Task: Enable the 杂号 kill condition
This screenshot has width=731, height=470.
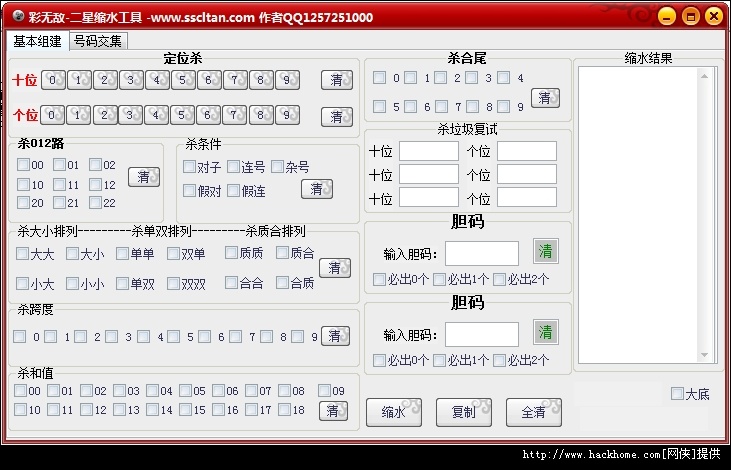Action: coord(277,166)
